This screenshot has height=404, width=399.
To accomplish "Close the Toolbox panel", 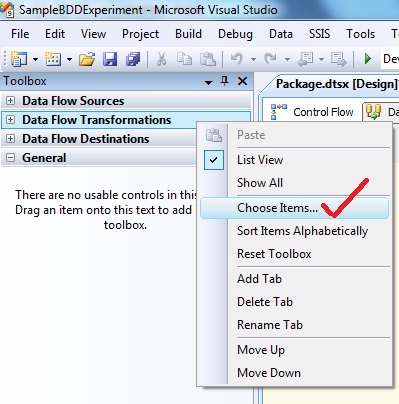I will click(242, 81).
